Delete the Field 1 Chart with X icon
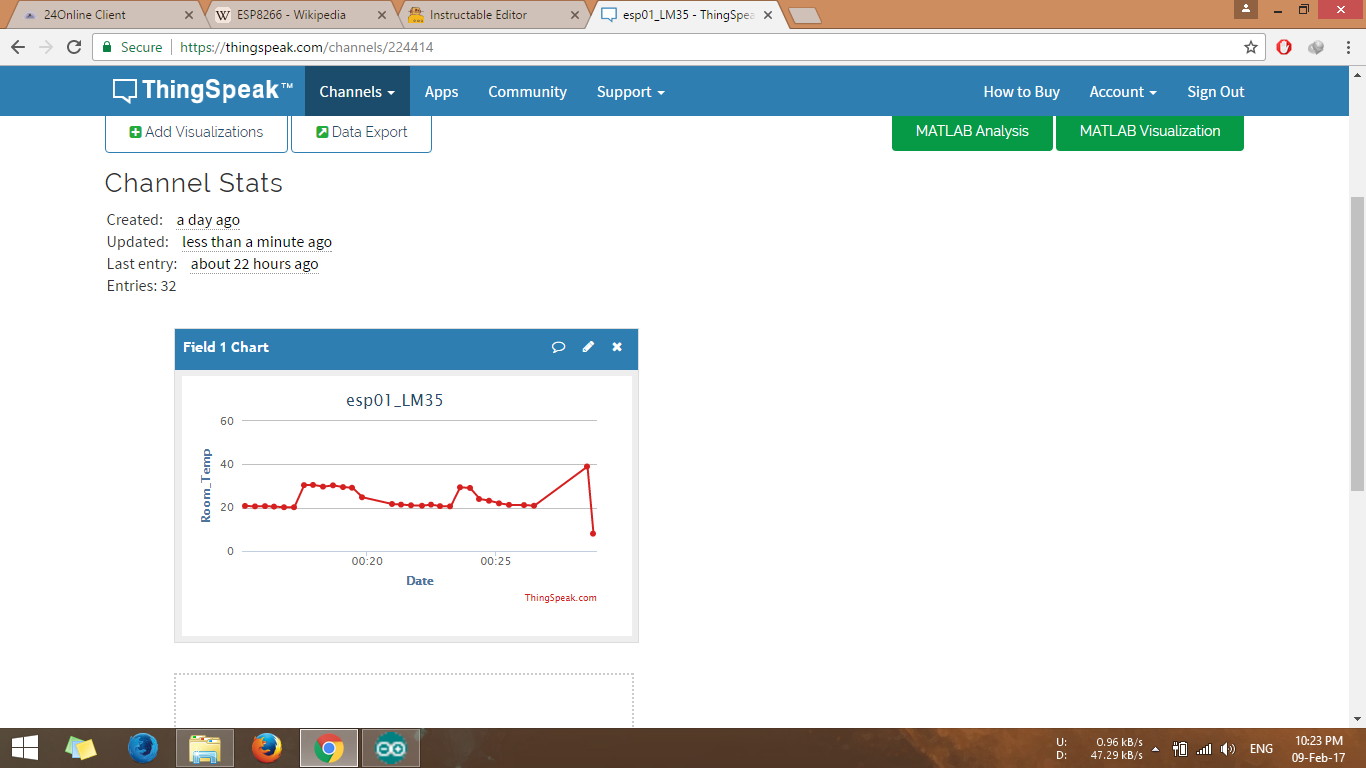Viewport: 1366px width, 768px height. pos(616,347)
